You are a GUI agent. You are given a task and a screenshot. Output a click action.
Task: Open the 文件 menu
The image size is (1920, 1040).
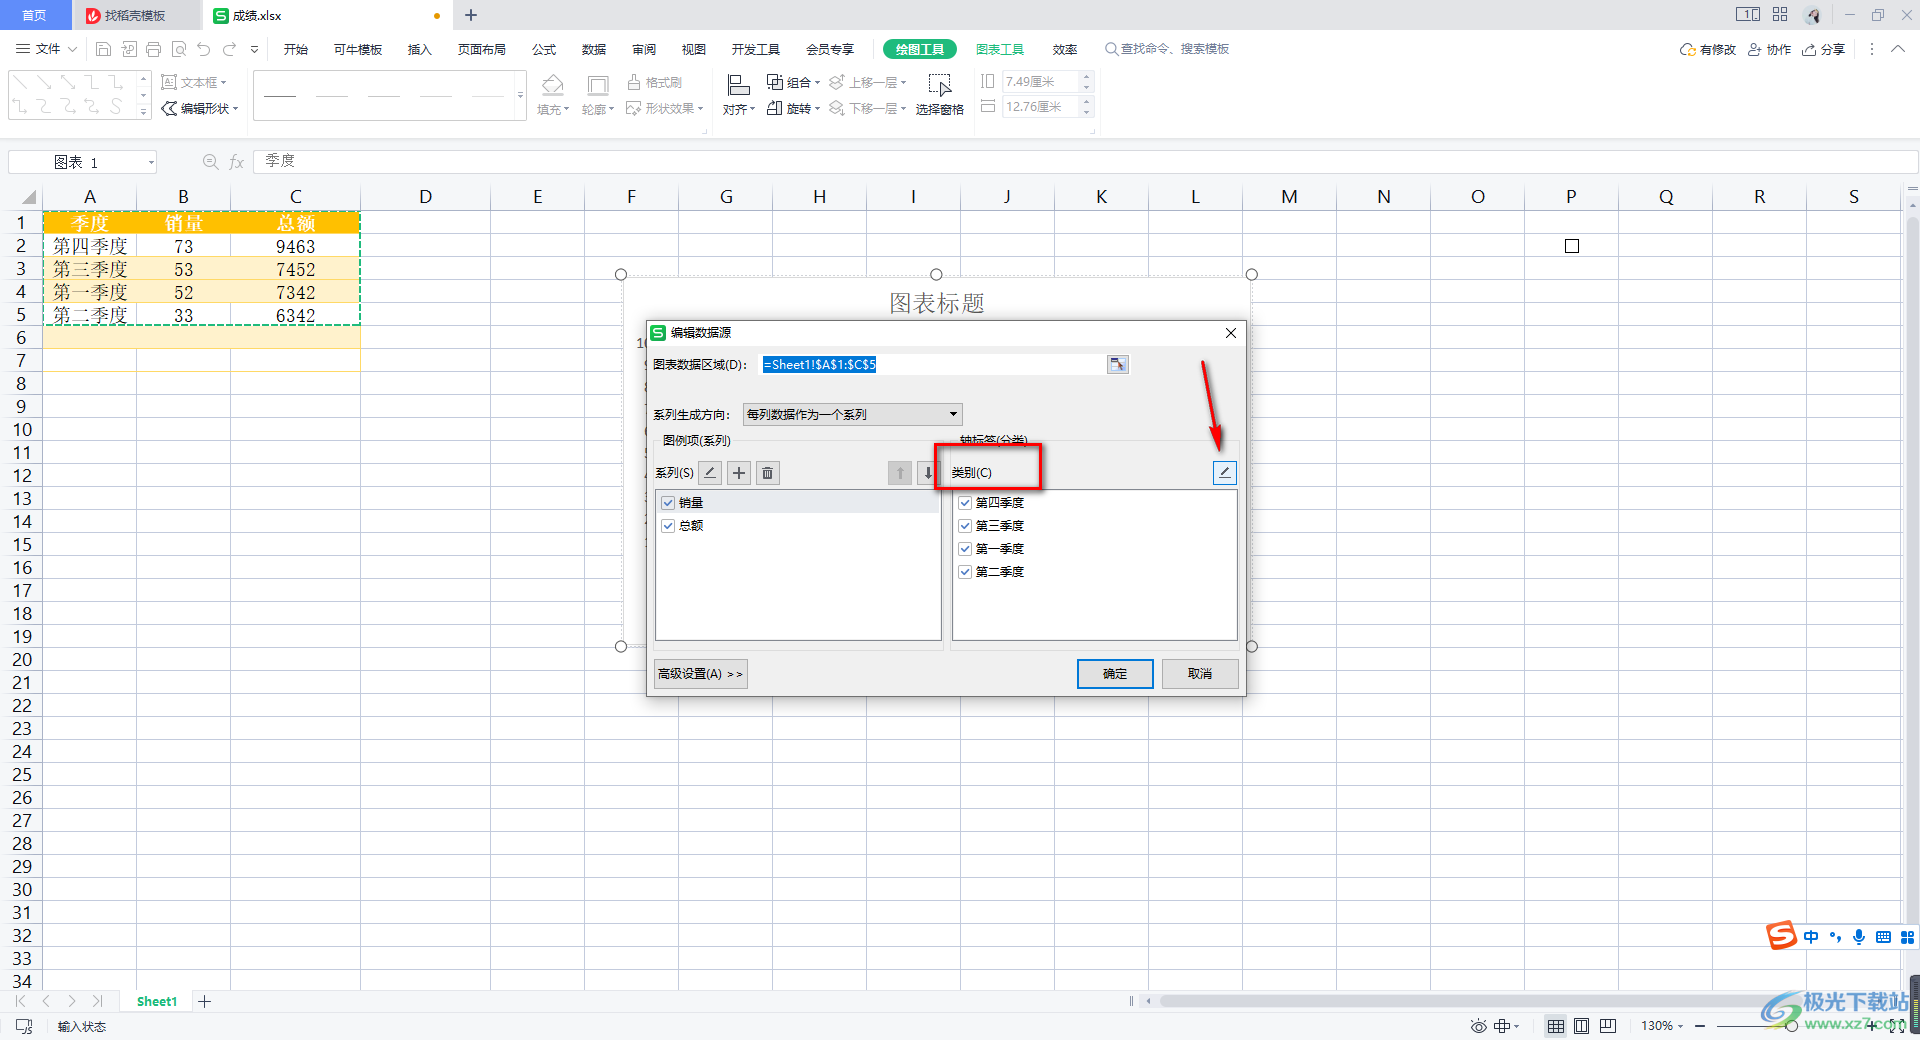(x=46, y=49)
